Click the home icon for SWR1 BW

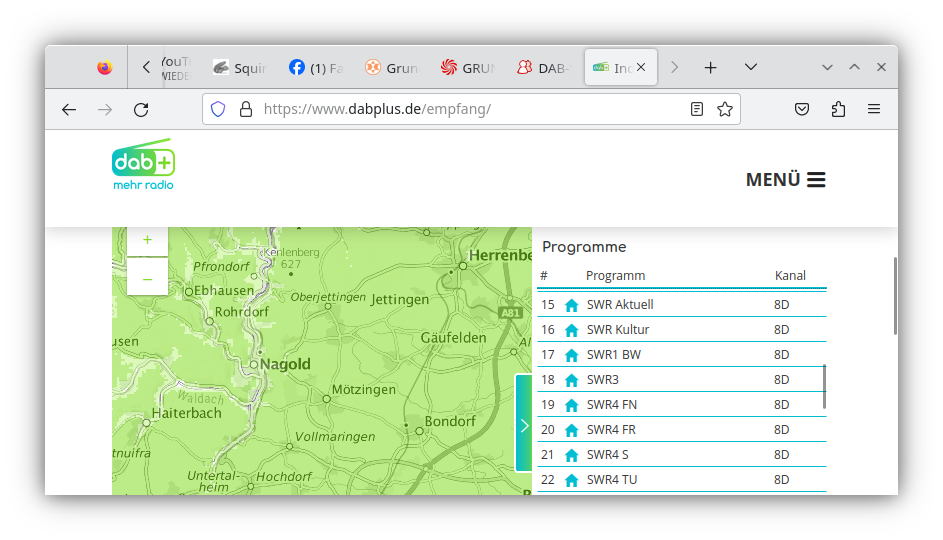pos(571,355)
